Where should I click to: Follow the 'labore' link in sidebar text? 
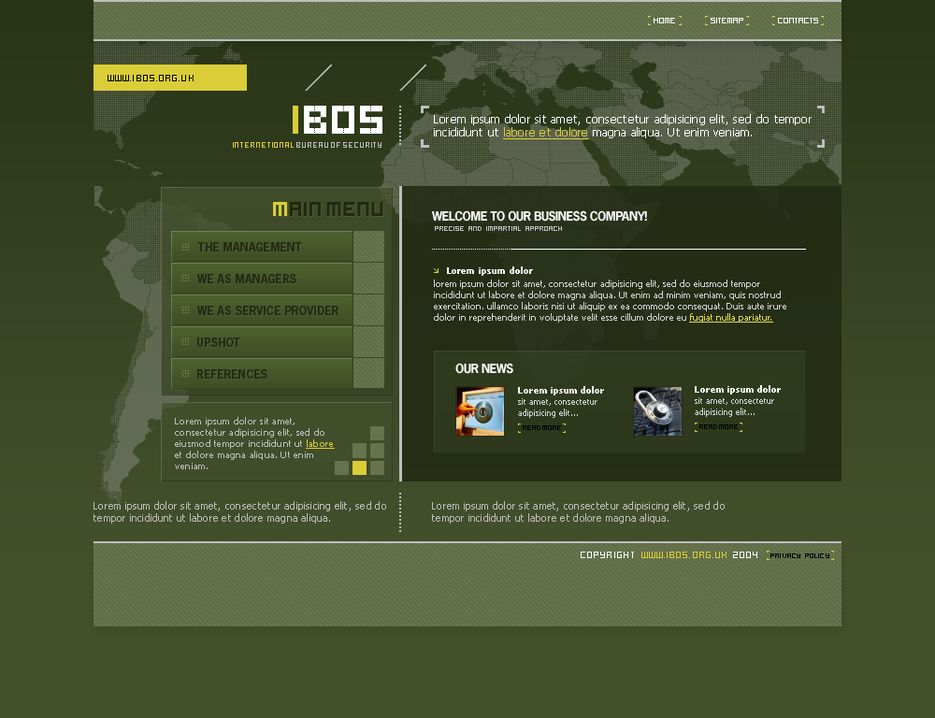320,444
